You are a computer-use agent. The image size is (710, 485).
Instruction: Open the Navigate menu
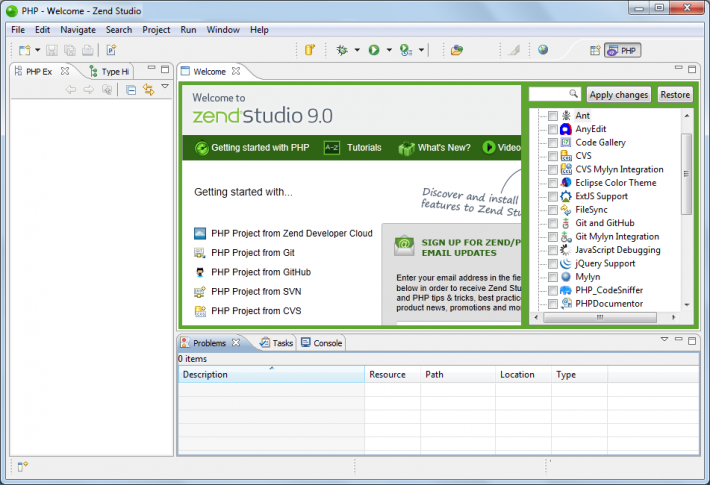click(78, 30)
